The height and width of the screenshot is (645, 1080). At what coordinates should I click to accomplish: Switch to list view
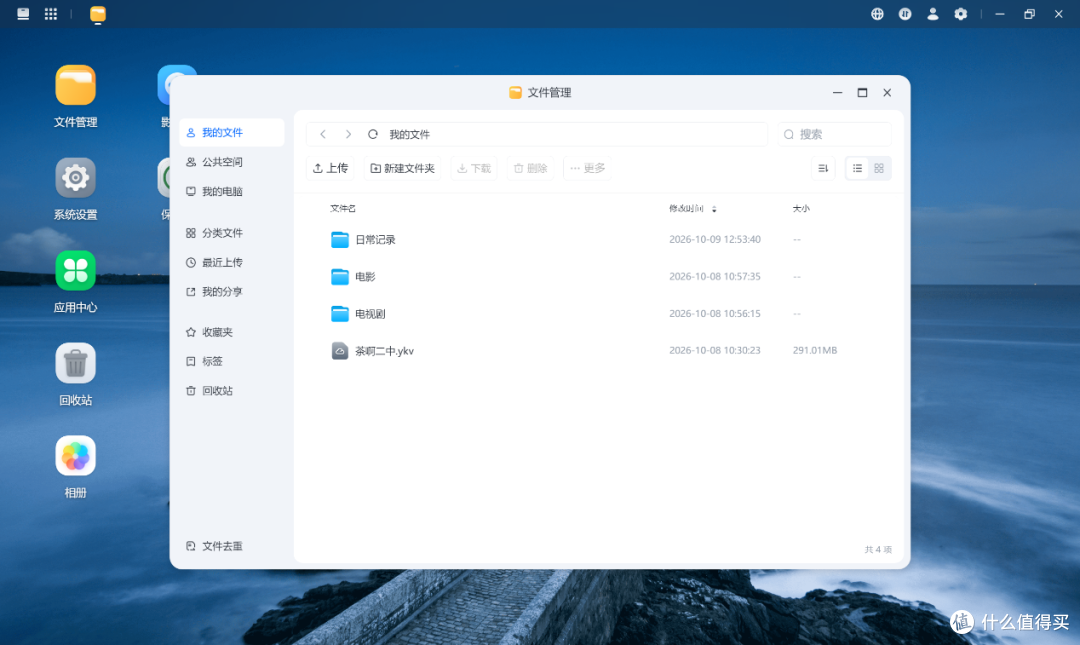coord(857,168)
